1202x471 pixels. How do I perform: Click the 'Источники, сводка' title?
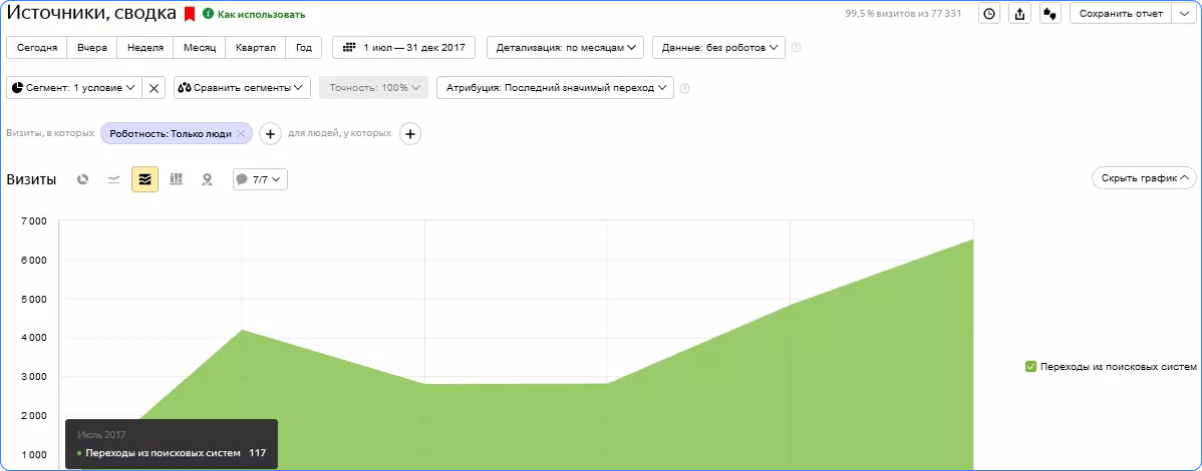(91, 13)
